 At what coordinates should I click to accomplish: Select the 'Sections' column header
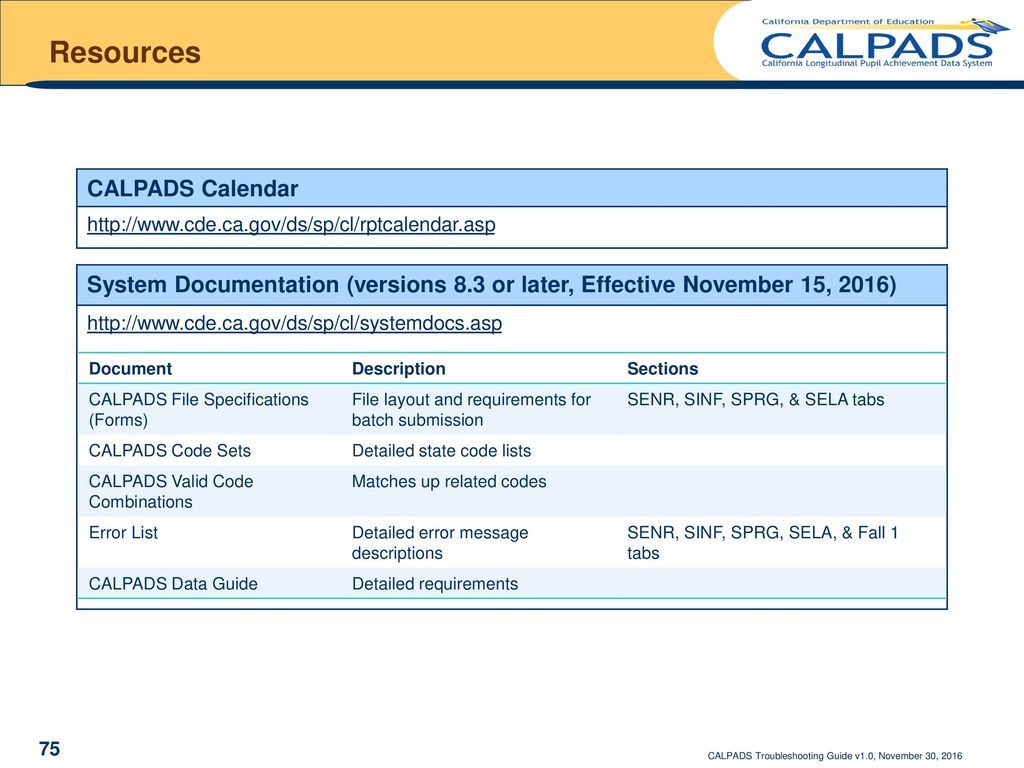pos(662,369)
